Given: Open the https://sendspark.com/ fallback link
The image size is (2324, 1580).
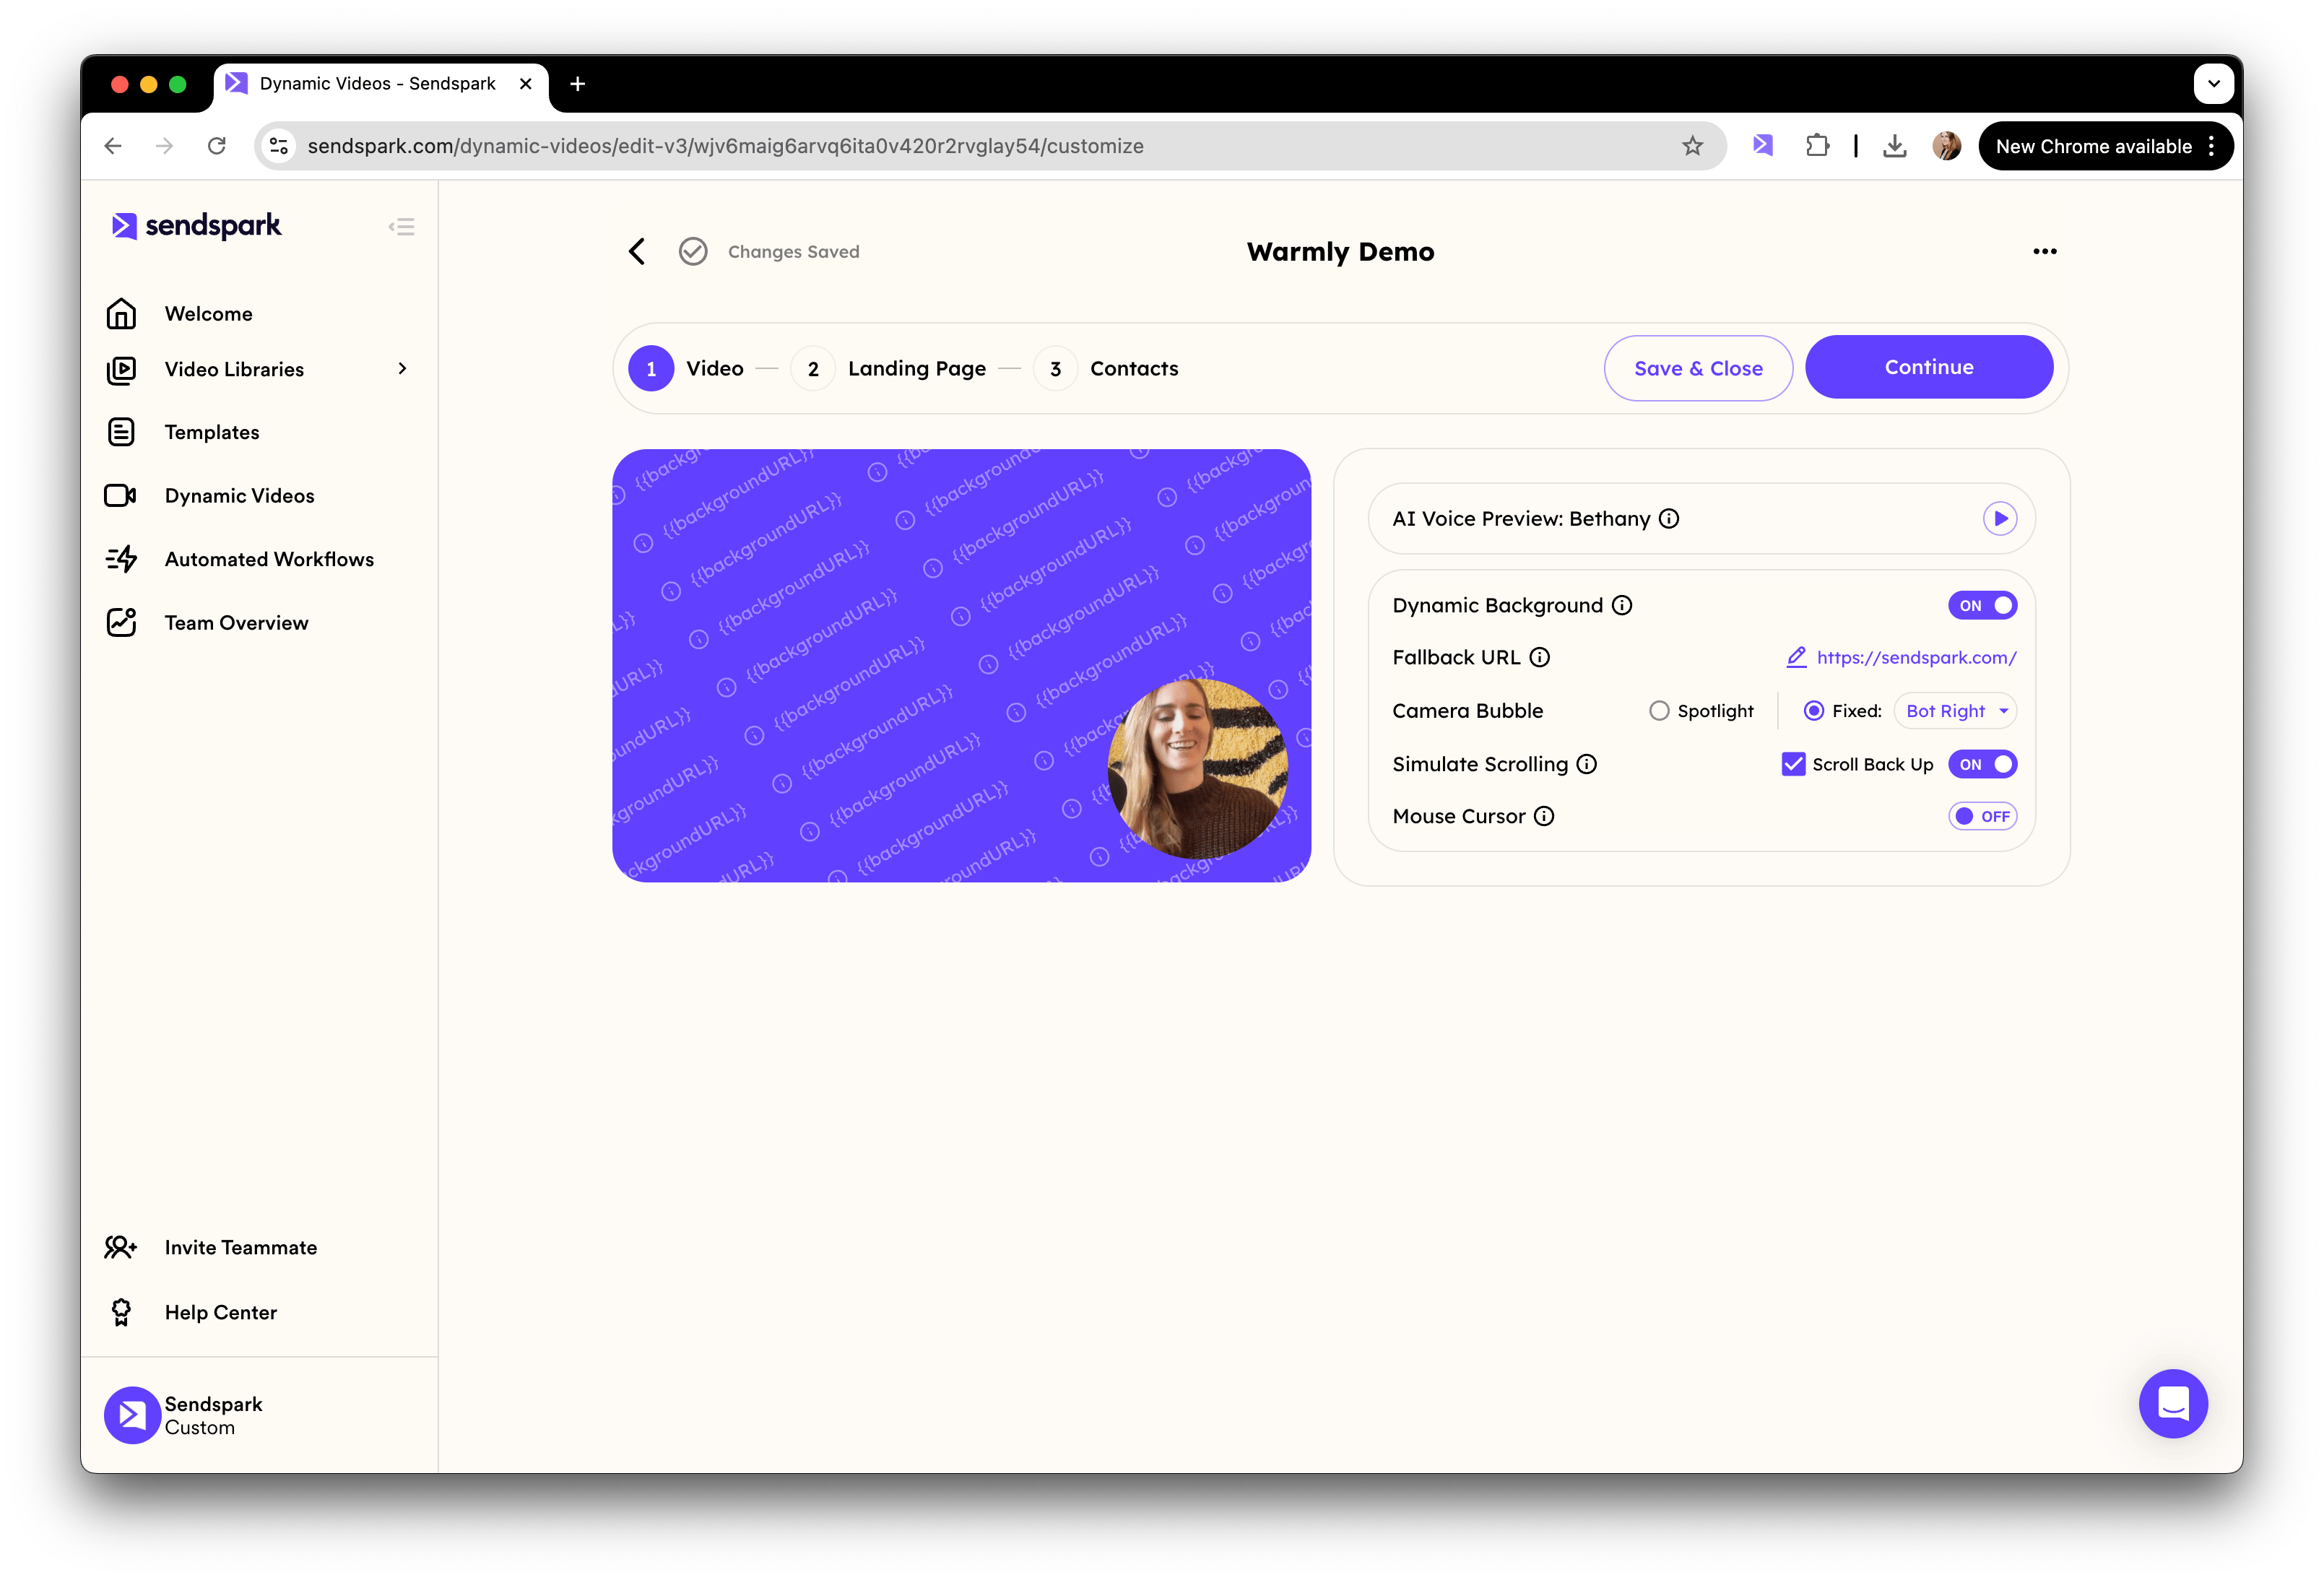Looking at the screenshot, I should [1915, 657].
